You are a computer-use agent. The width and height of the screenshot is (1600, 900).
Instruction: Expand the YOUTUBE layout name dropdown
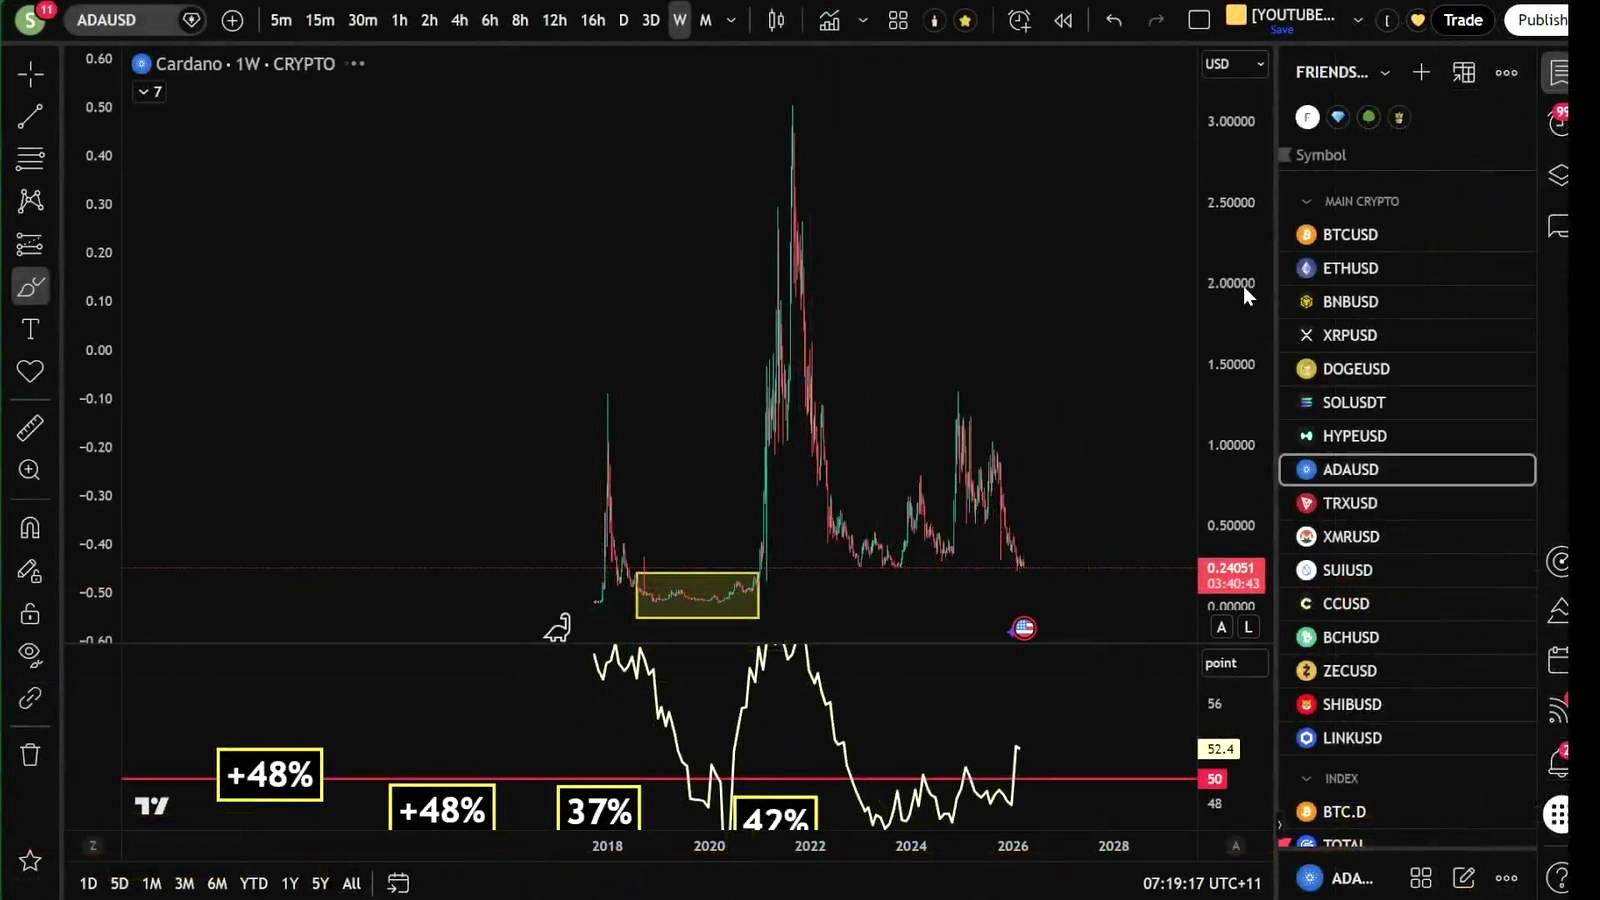click(1358, 20)
